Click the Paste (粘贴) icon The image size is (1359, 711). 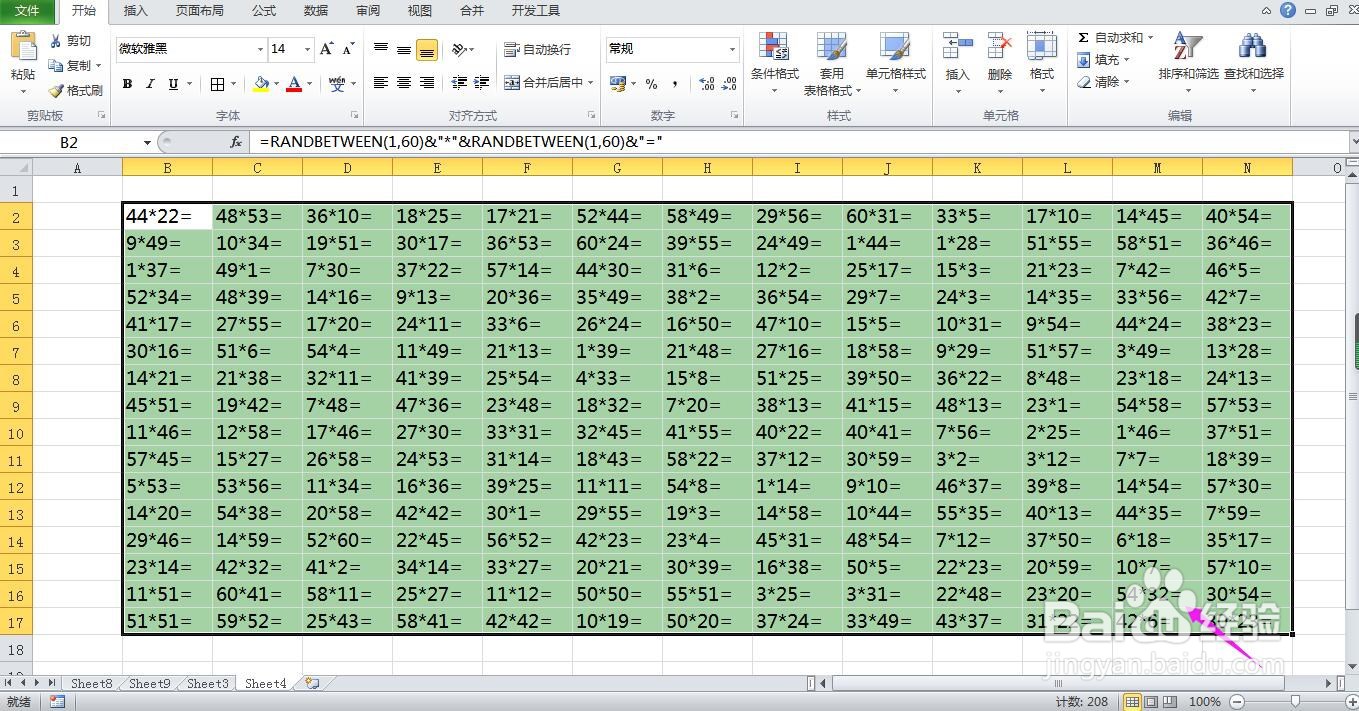pos(23,47)
